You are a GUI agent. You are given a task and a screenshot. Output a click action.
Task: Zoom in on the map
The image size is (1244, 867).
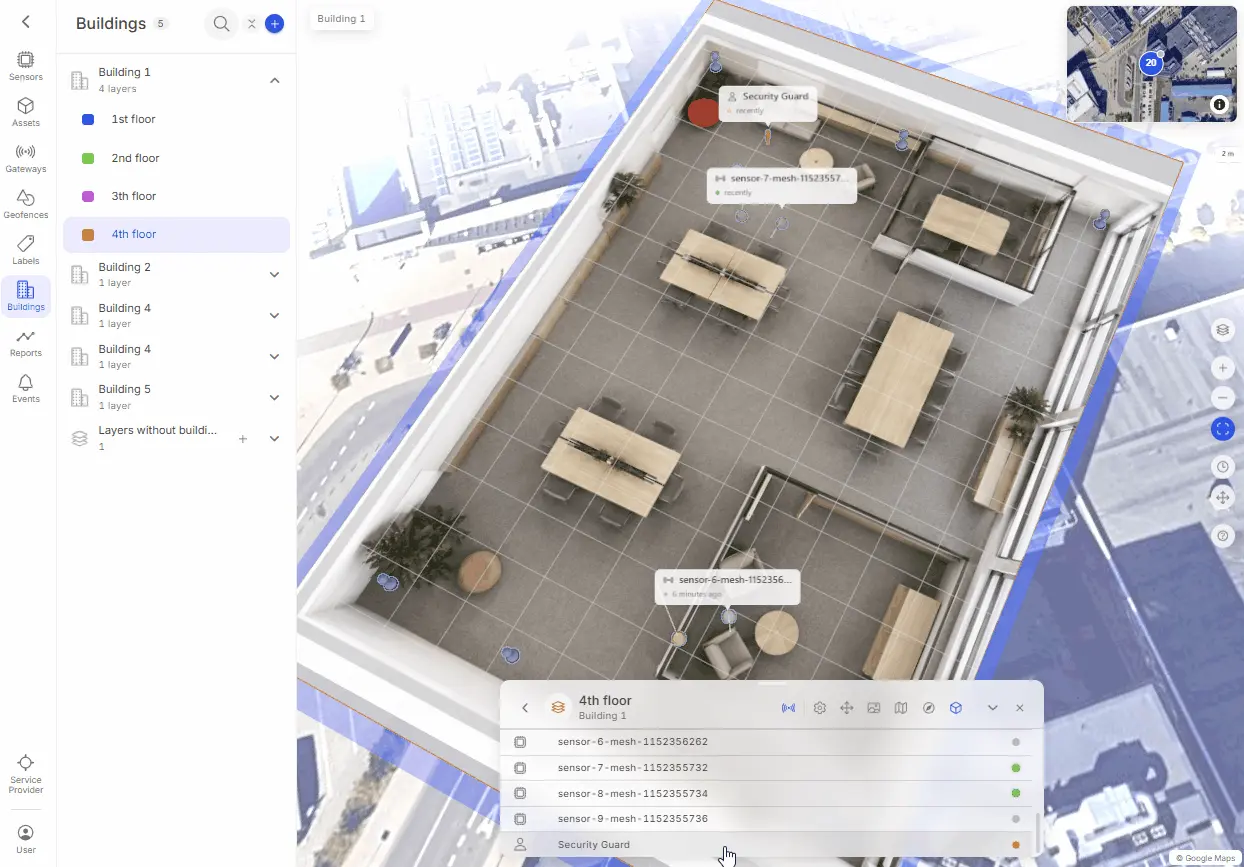pos(1222,368)
